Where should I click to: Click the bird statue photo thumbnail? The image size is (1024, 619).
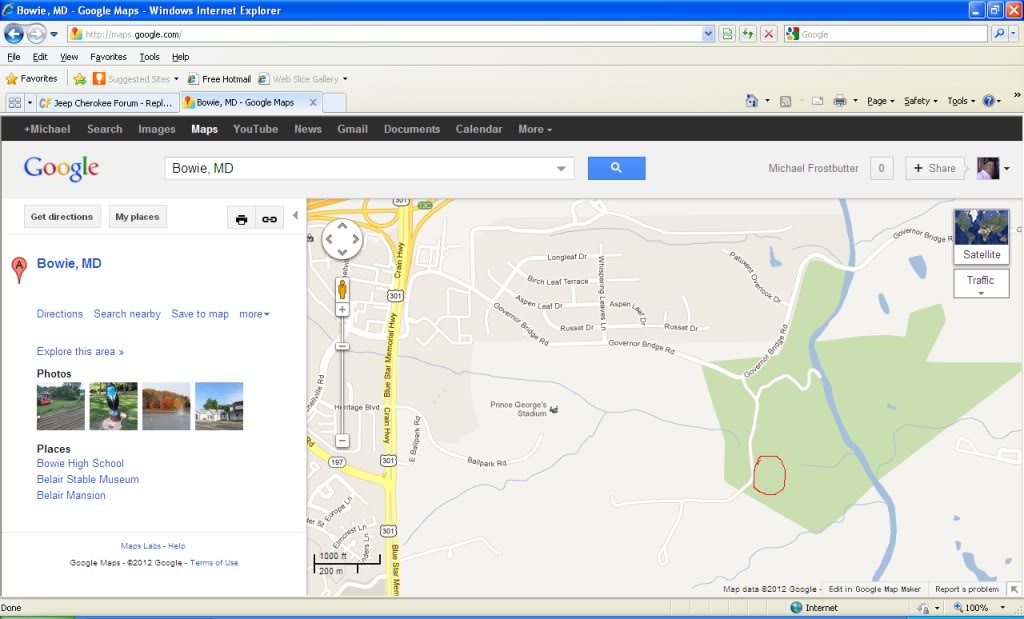click(x=114, y=406)
